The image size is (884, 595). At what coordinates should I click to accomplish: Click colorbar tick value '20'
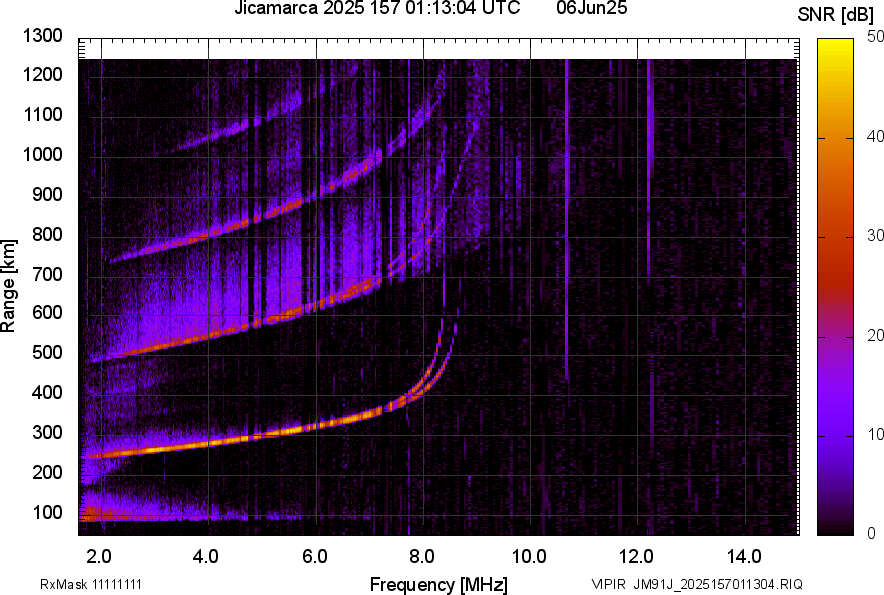click(875, 335)
